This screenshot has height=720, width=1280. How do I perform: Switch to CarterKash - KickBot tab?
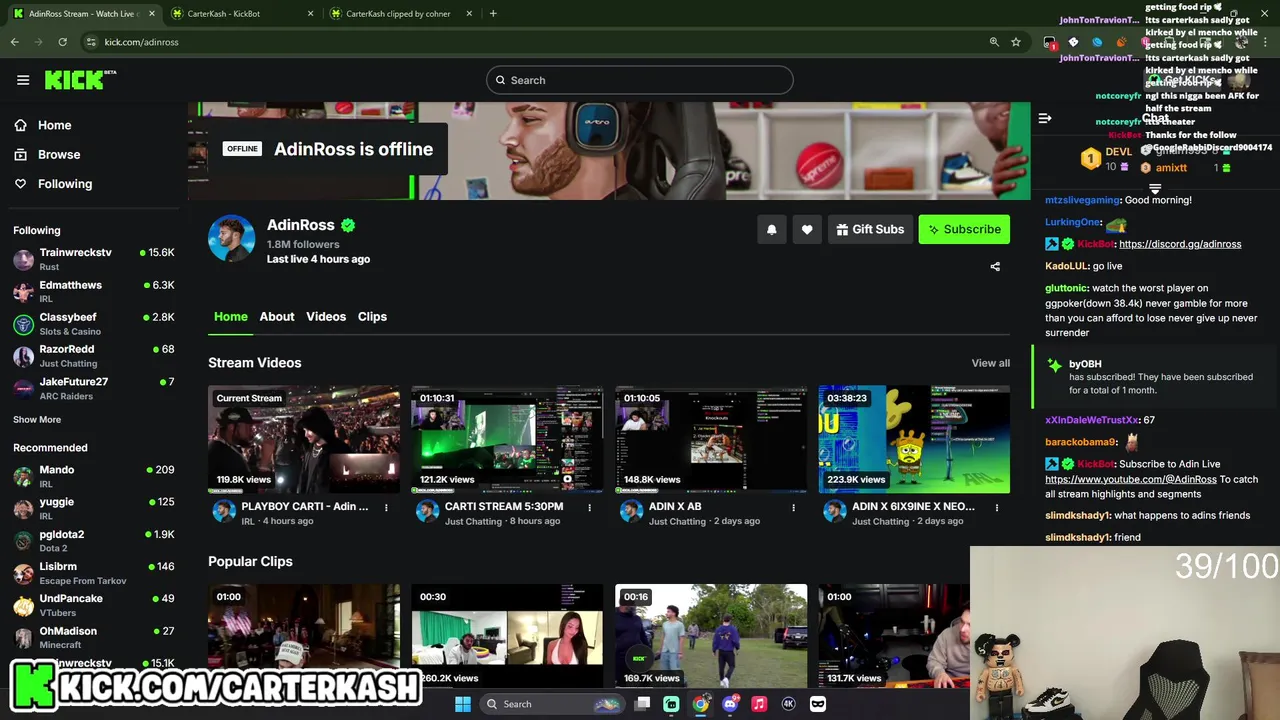point(240,14)
